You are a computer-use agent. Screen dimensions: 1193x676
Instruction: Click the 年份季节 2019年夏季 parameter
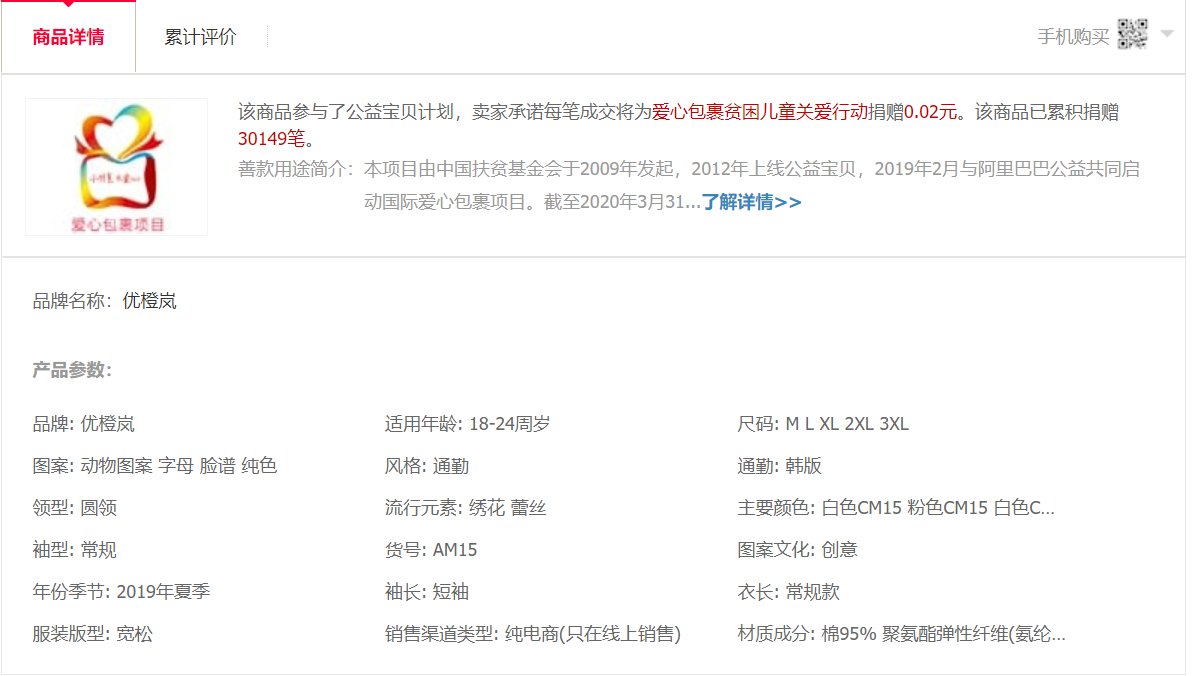[x=121, y=592]
